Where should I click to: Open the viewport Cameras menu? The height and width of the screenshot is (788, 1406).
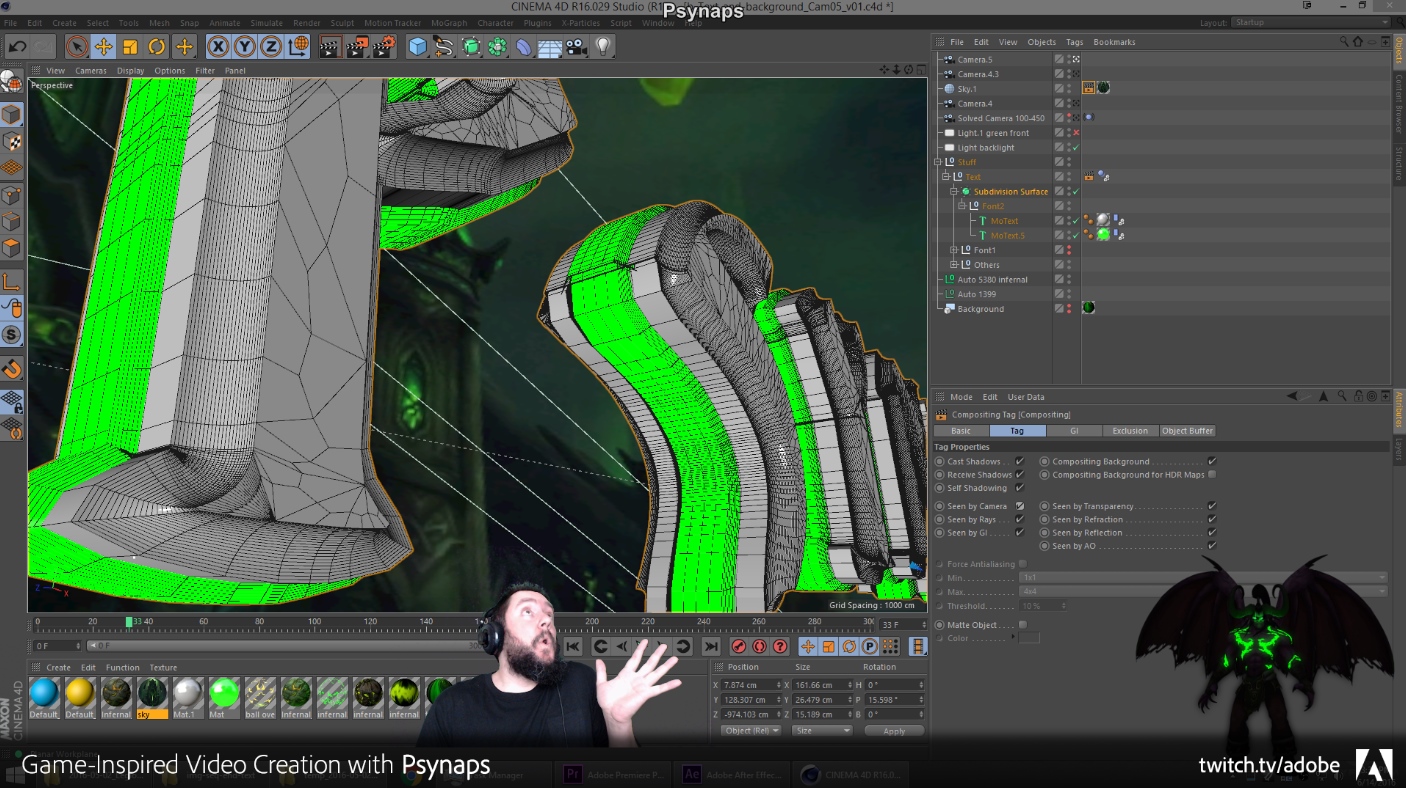(91, 70)
